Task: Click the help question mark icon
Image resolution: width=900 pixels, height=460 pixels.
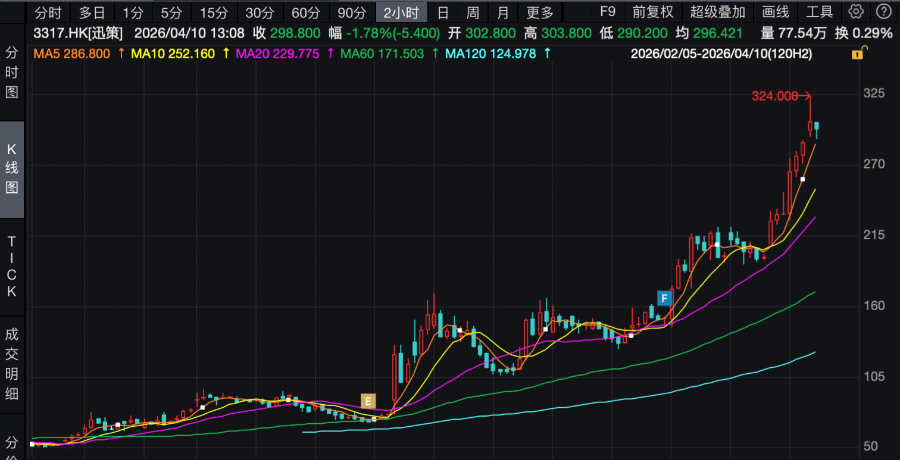Action: [883, 12]
